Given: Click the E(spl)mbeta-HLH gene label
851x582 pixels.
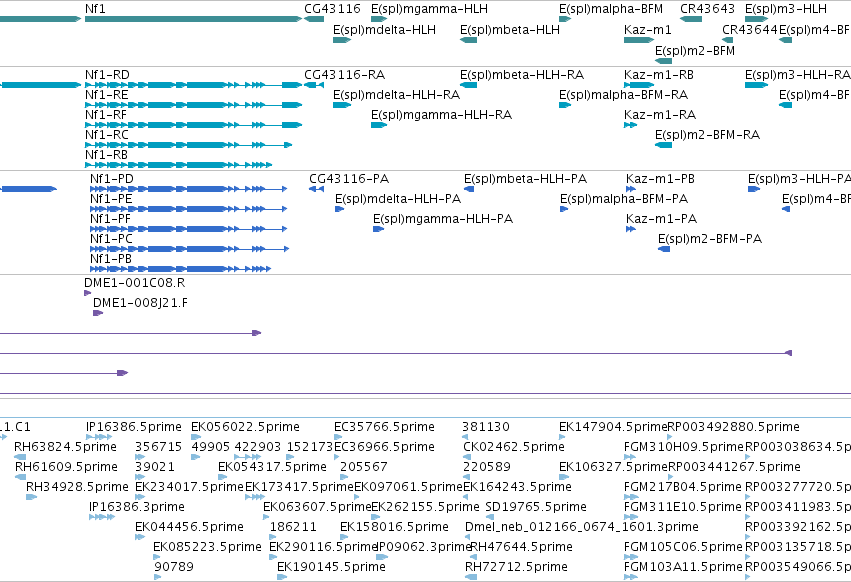Looking at the screenshot, I should click(x=510, y=30).
